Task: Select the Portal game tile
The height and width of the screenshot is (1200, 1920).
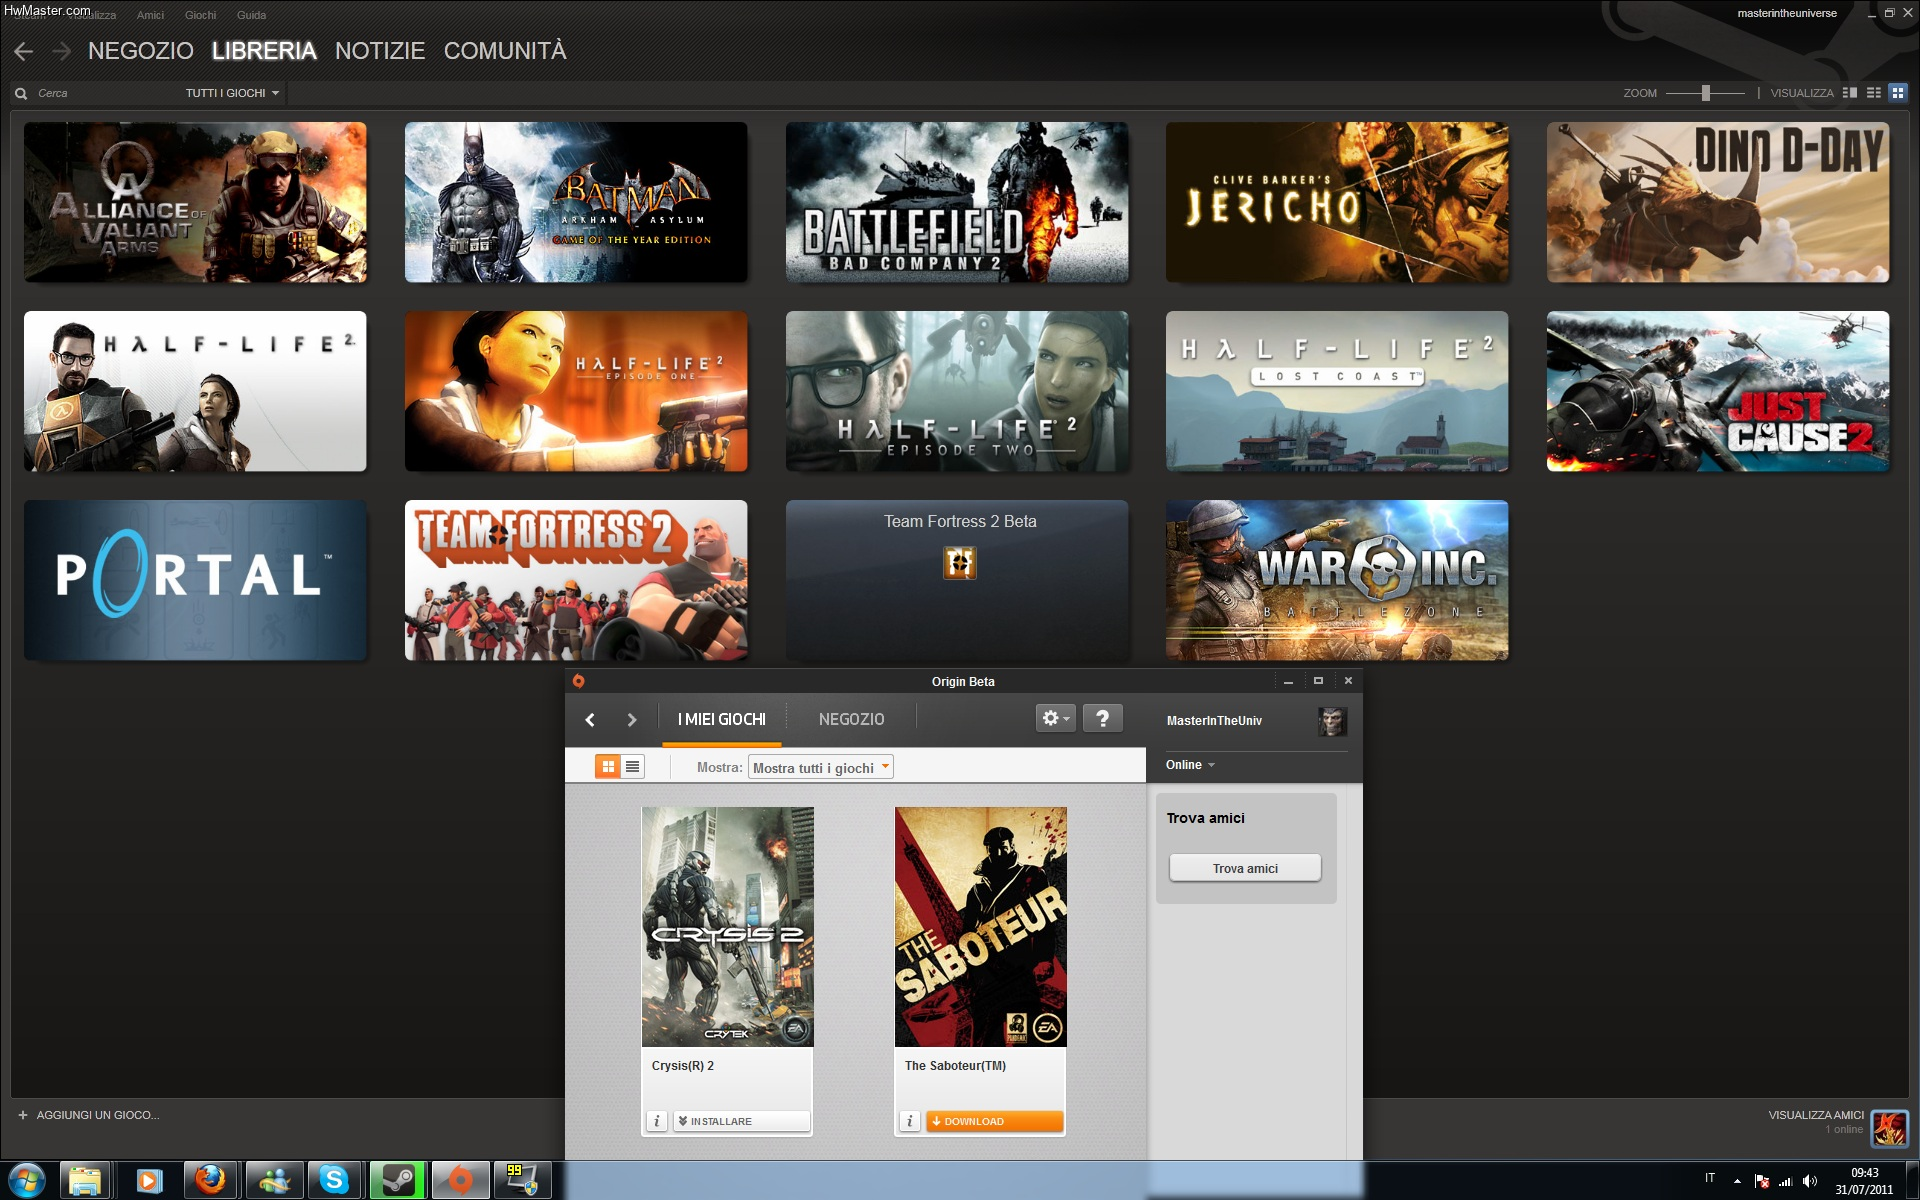Action: point(195,580)
